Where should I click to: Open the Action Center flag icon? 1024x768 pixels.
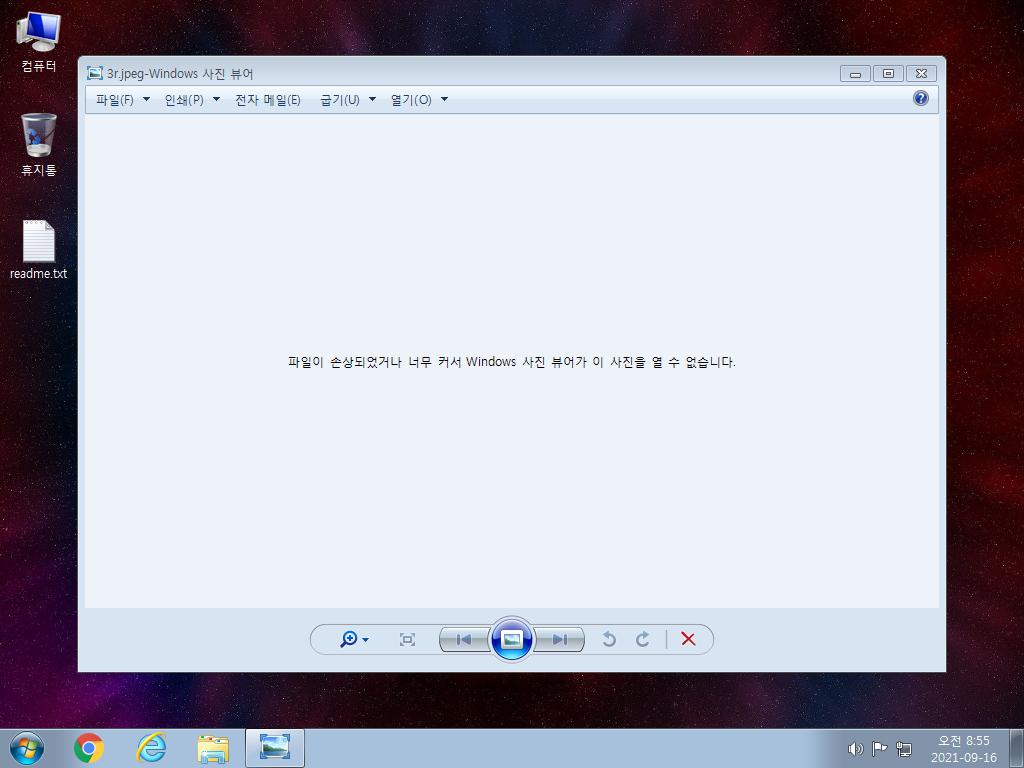point(880,748)
